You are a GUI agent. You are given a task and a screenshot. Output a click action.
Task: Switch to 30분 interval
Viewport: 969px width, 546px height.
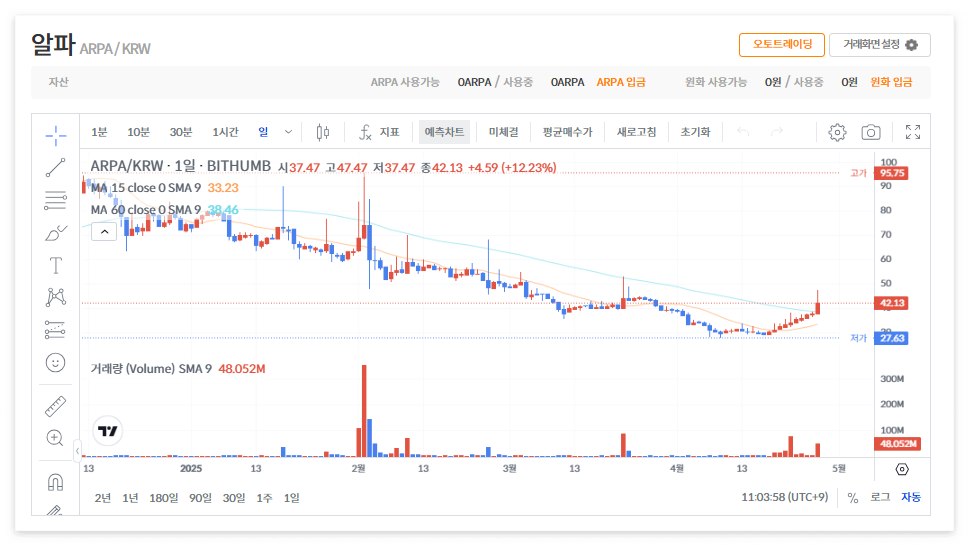pos(180,132)
